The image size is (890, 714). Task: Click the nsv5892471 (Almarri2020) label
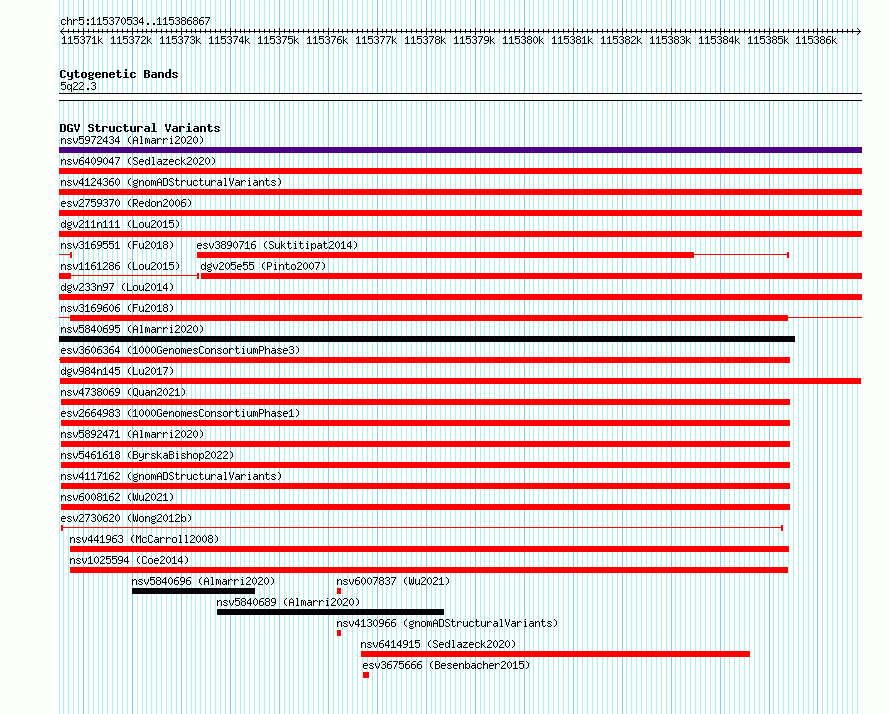(132, 434)
